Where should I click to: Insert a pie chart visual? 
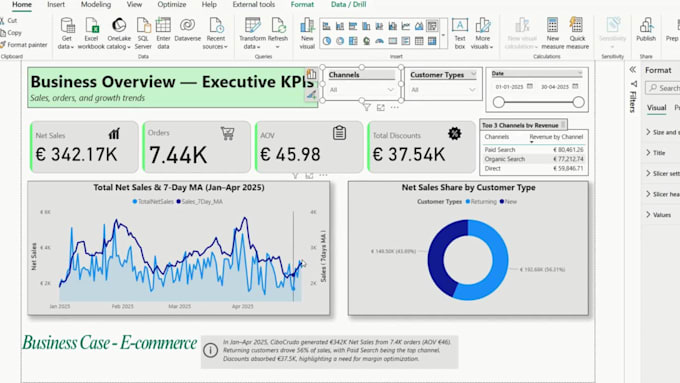327,41
